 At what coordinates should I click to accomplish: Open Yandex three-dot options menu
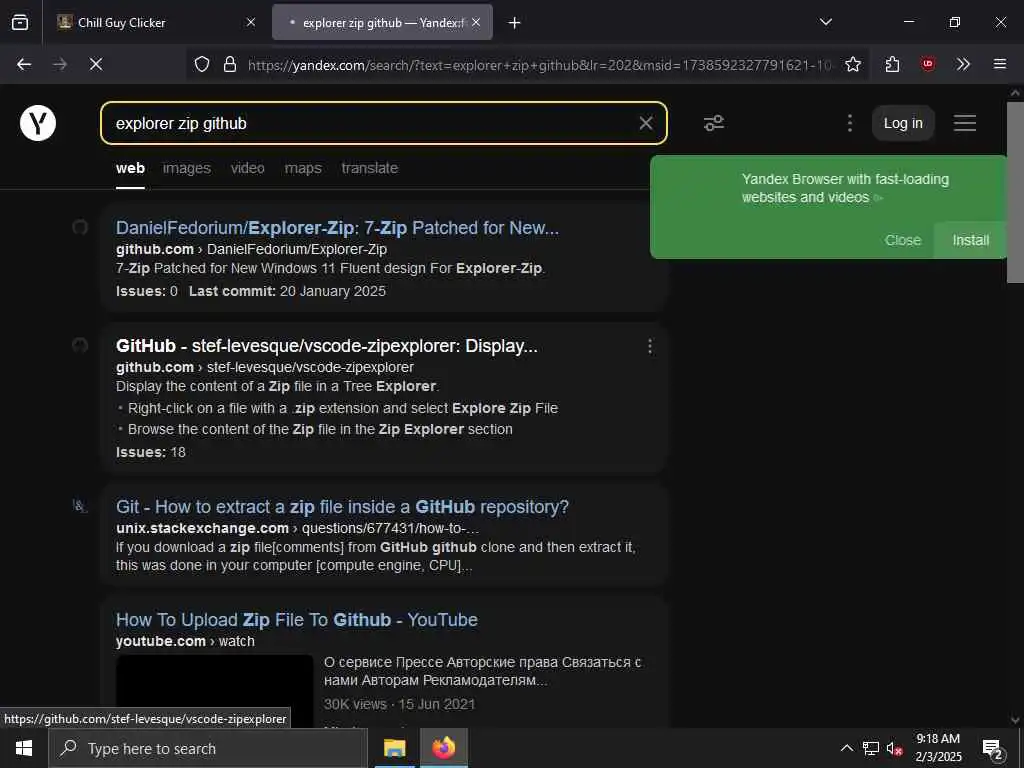(849, 123)
